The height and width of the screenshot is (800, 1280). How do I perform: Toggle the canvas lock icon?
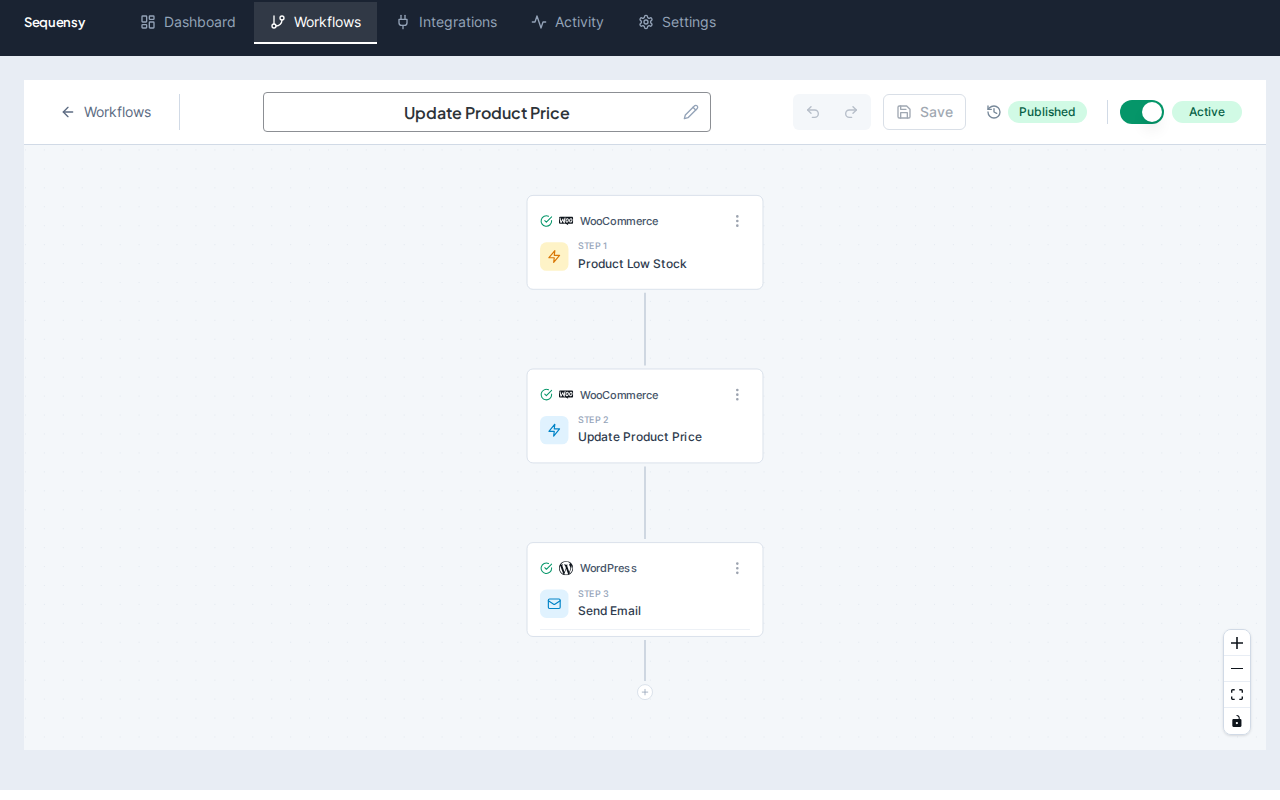1237,720
